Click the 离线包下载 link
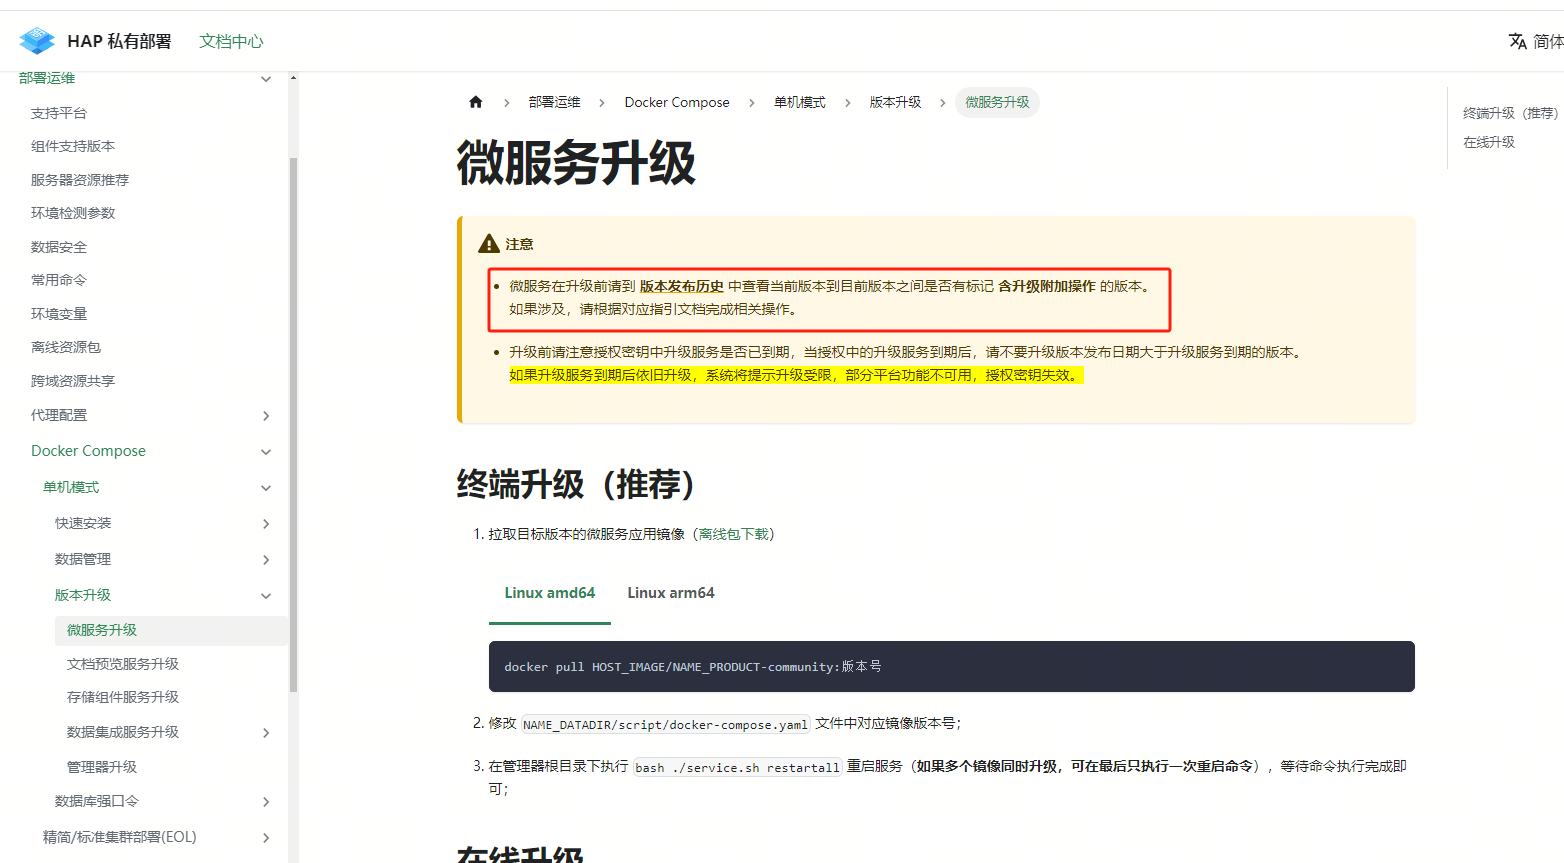Image resolution: width=1564 pixels, height=863 pixels. [733, 534]
